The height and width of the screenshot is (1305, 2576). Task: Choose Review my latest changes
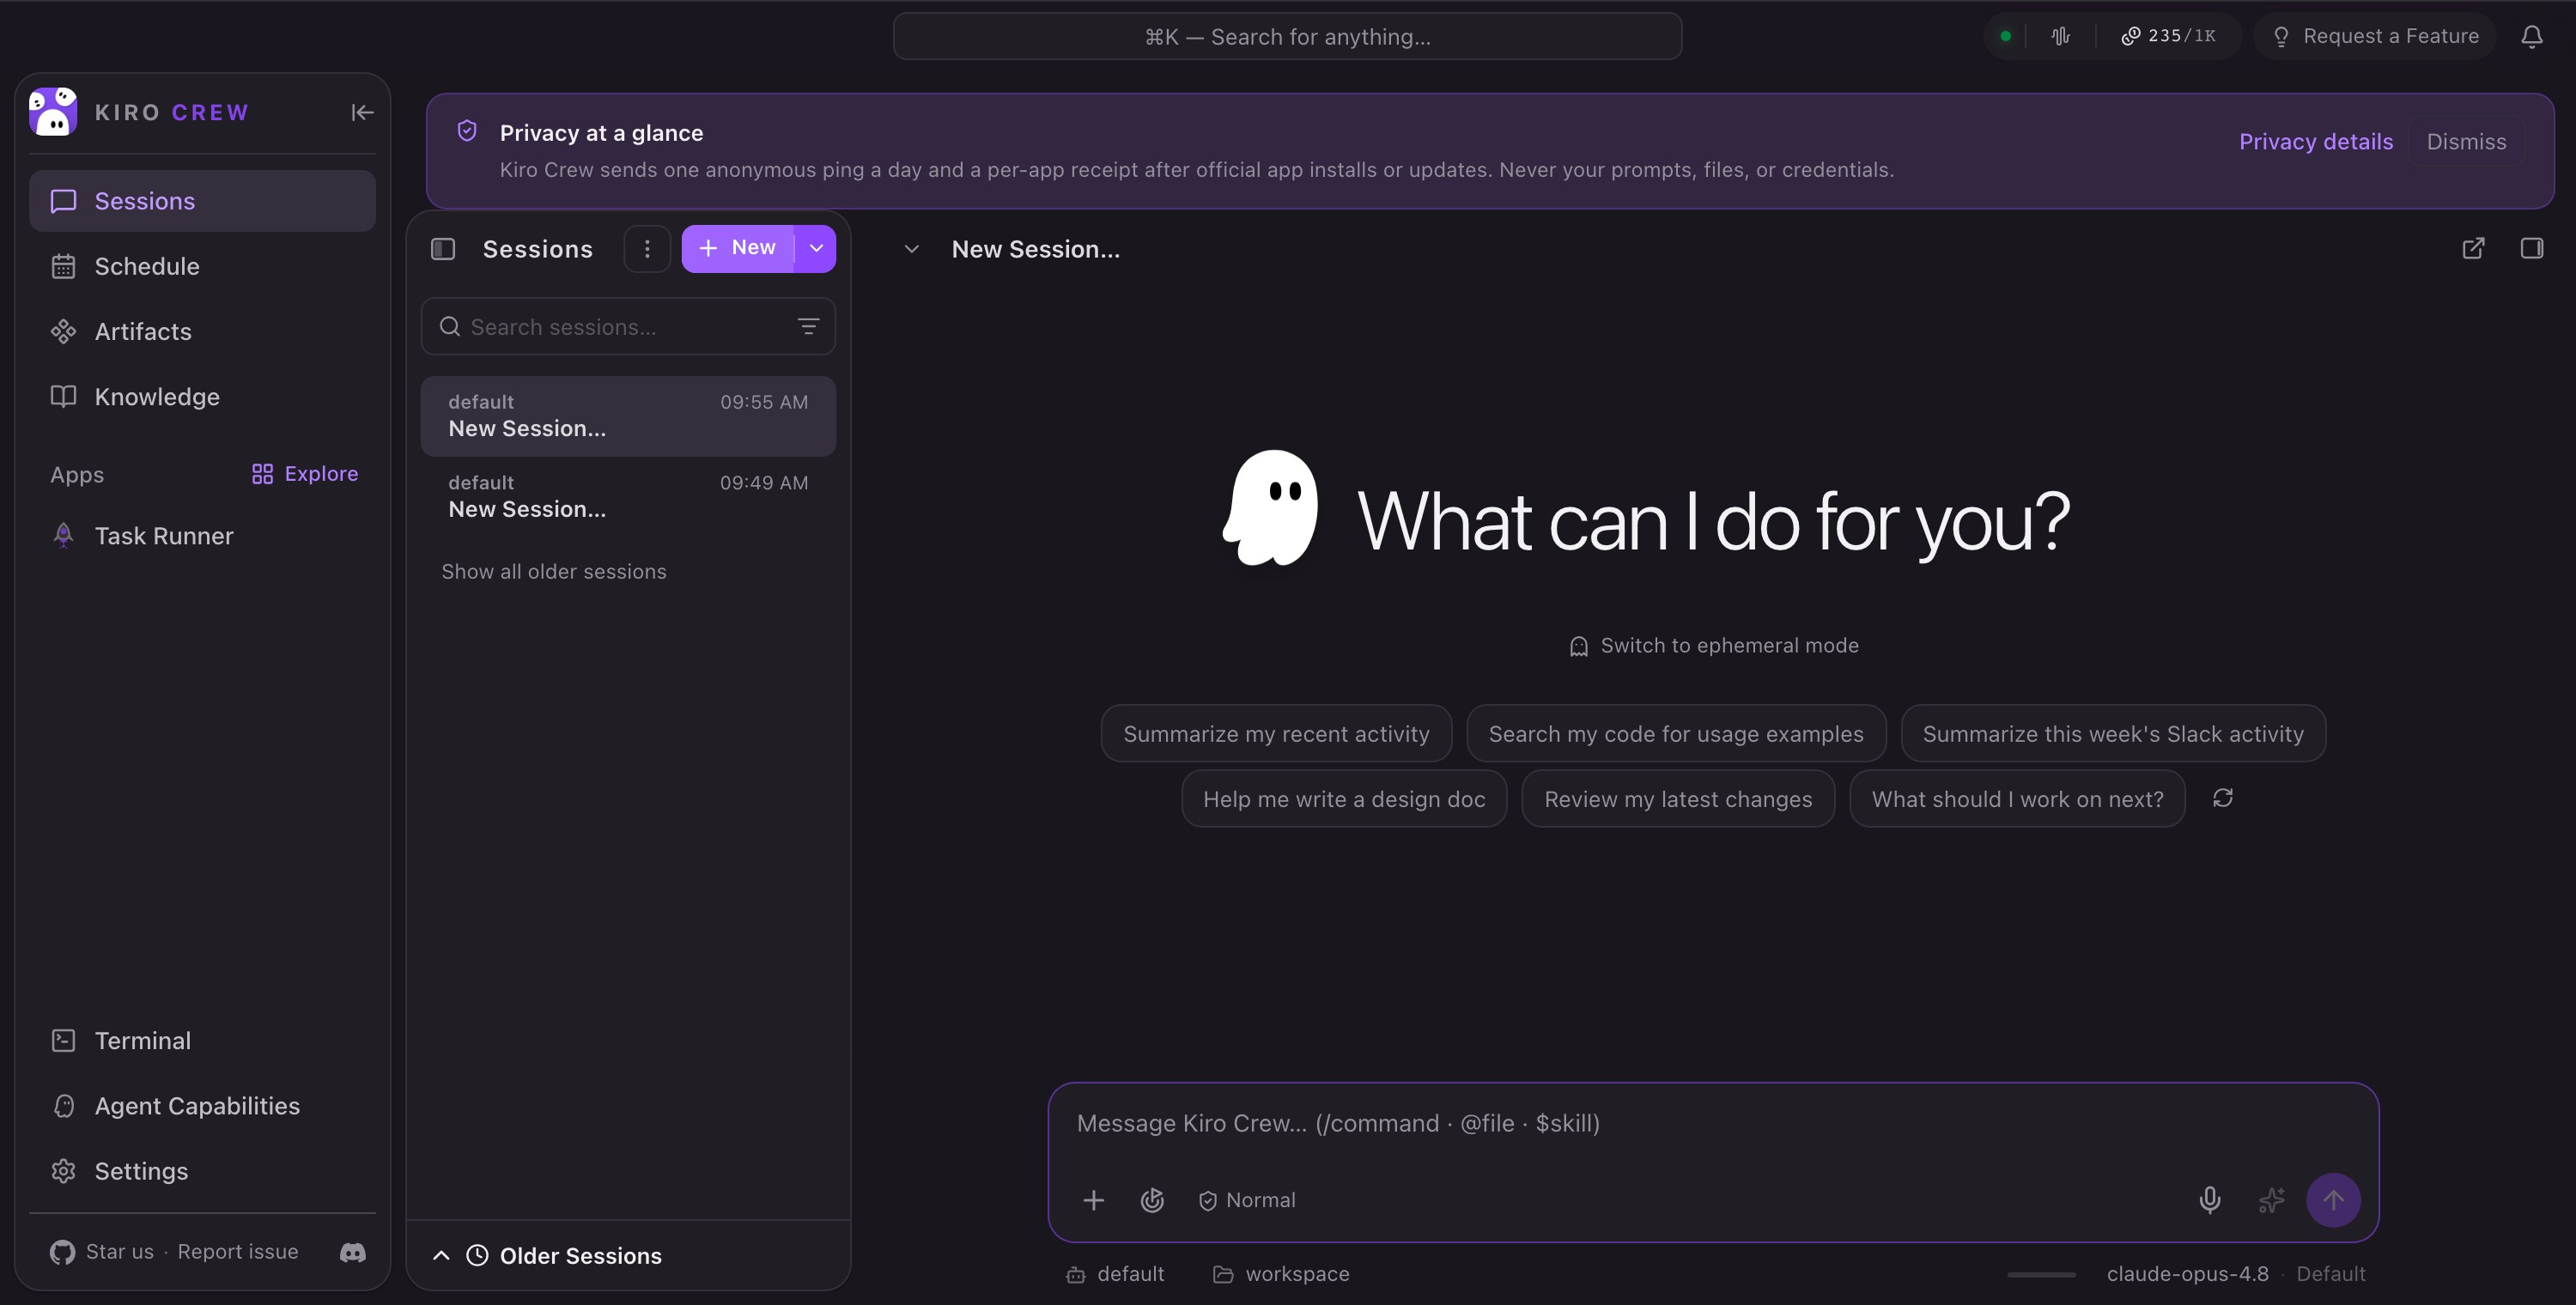[x=1678, y=798]
